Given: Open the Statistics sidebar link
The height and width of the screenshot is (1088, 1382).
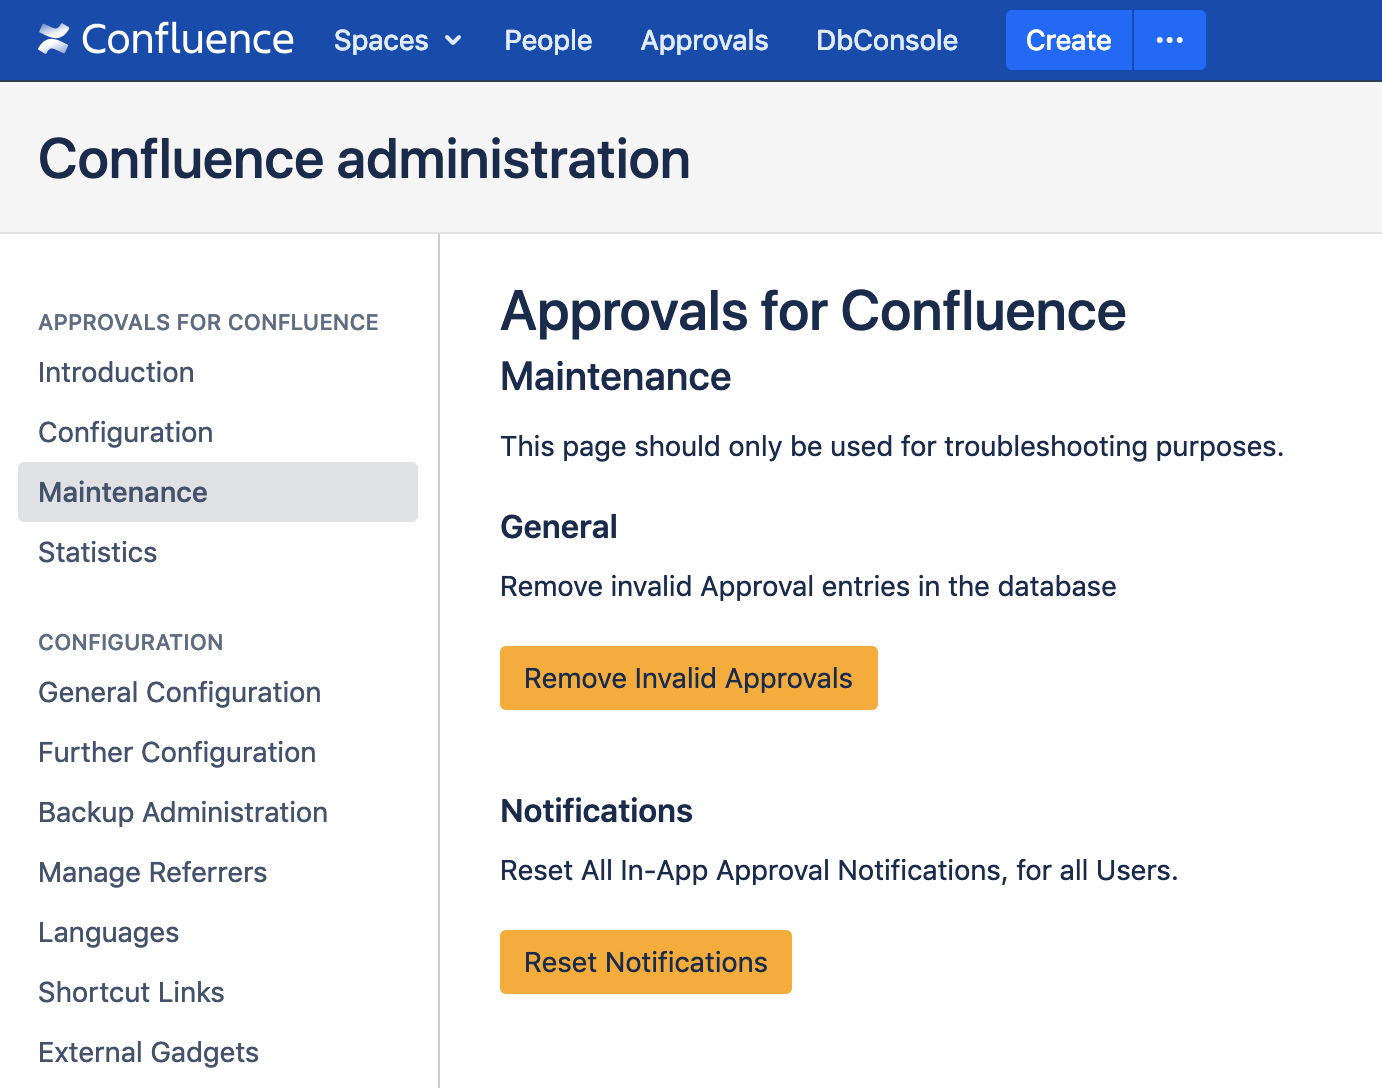Looking at the screenshot, I should (x=97, y=552).
